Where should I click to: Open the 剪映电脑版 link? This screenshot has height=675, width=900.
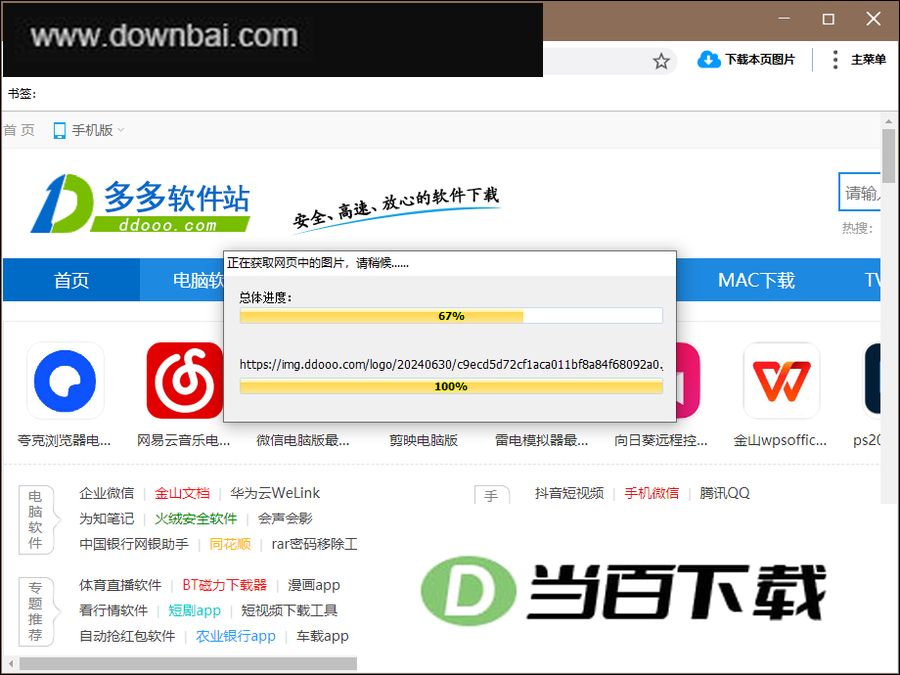click(x=423, y=440)
